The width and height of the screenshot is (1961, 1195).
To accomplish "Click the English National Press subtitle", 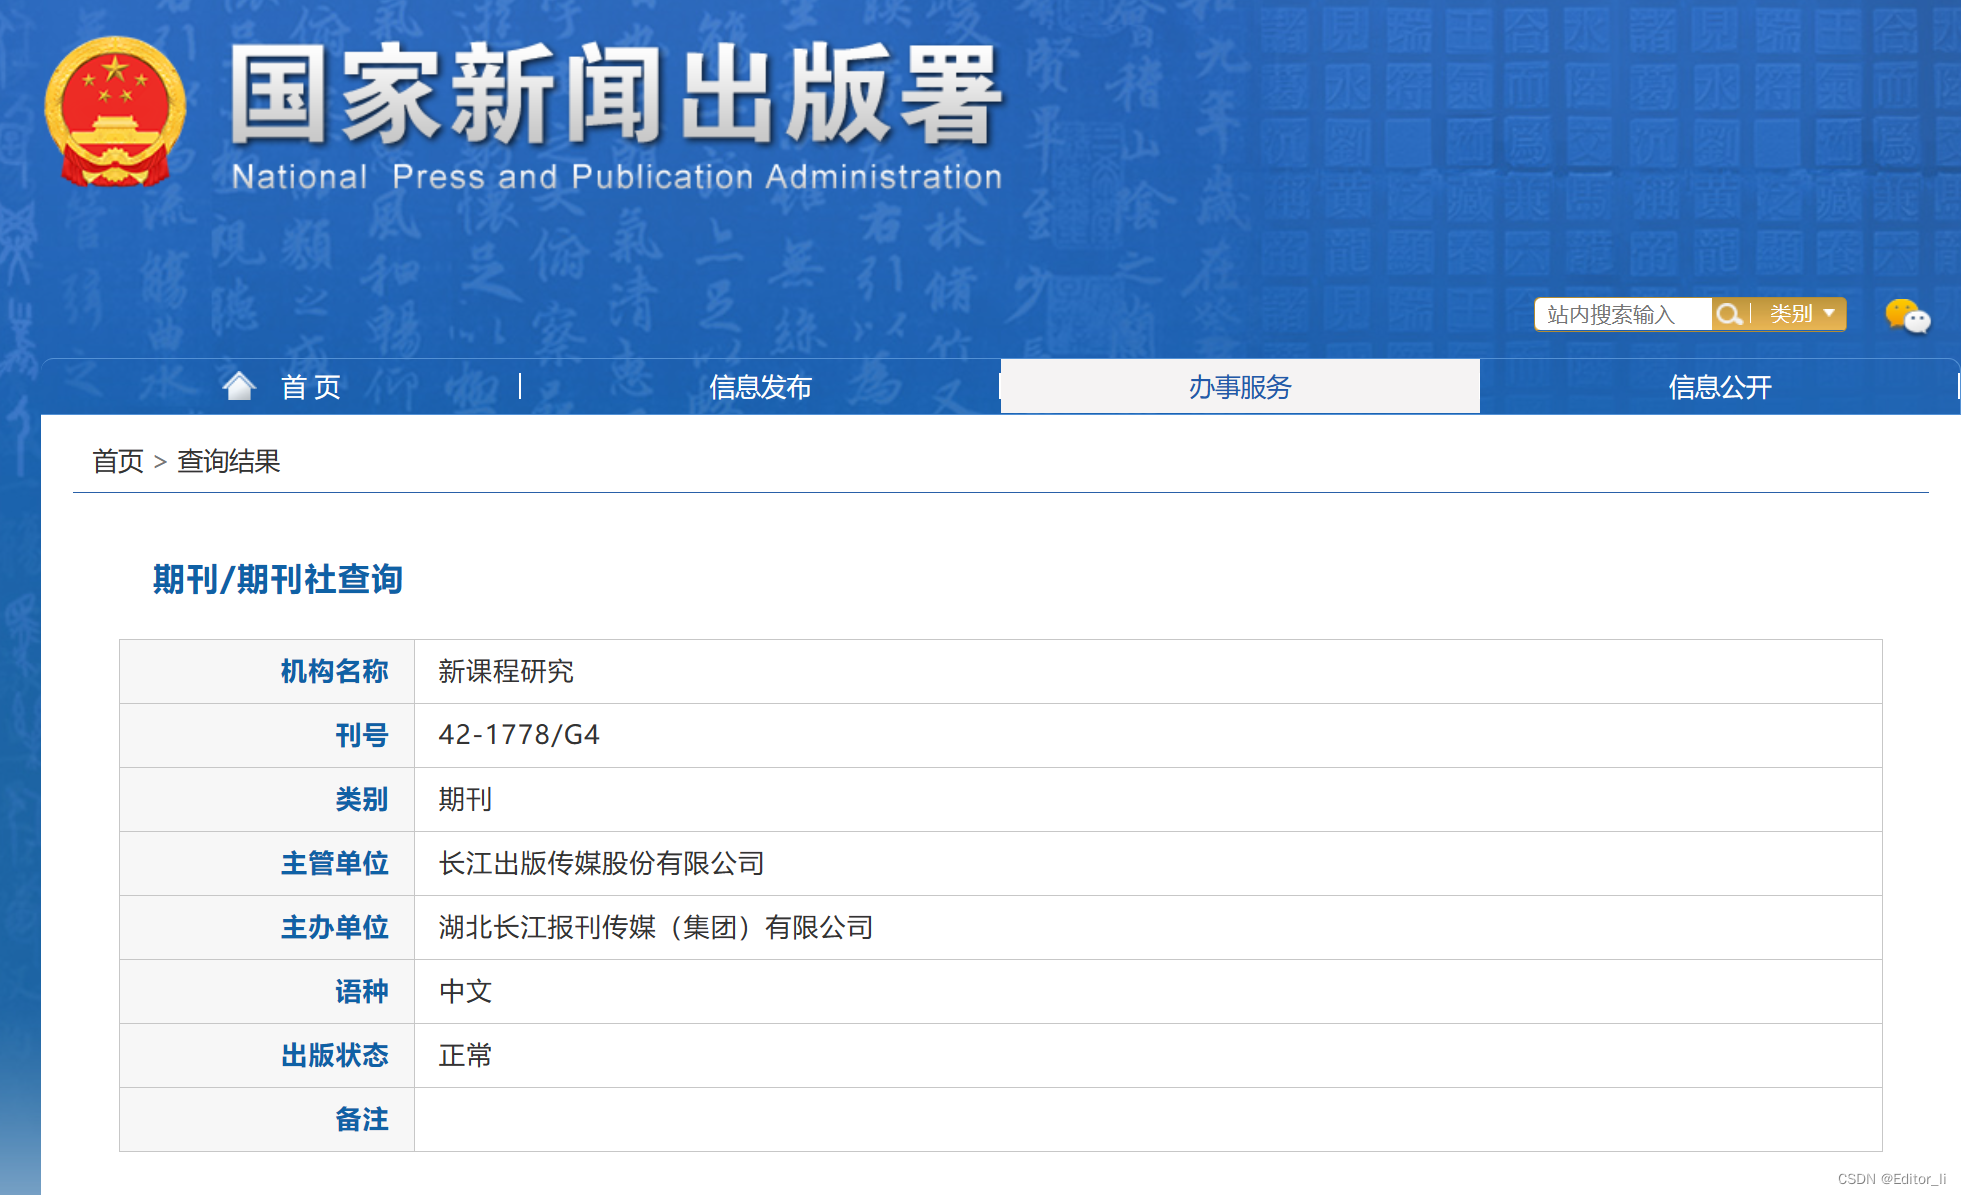I will (x=616, y=177).
